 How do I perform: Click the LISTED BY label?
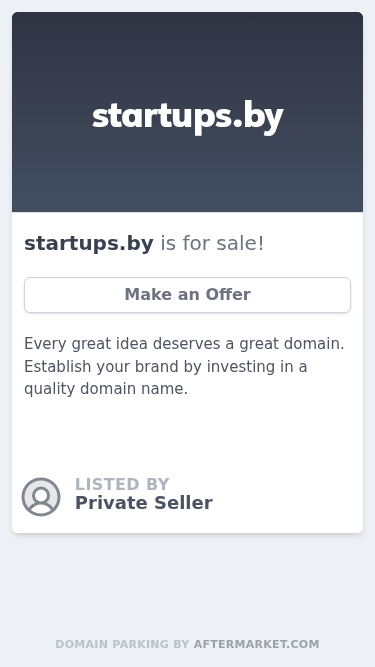pyautogui.click(x=122, y=485)
